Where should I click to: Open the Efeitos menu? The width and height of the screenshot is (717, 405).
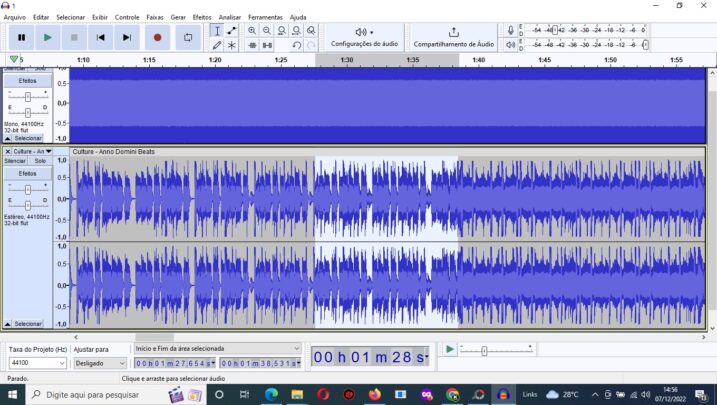(x=202, y=17)
